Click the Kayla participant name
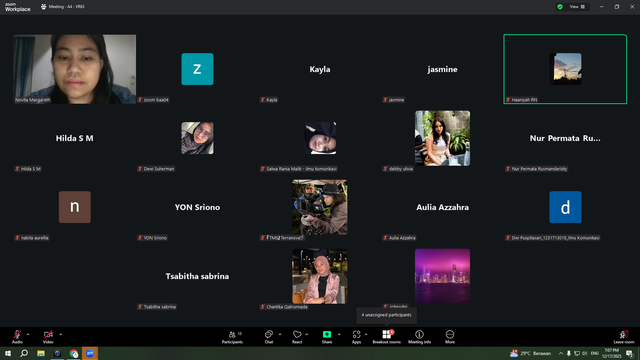640x360 pixels. pos(320,69)
